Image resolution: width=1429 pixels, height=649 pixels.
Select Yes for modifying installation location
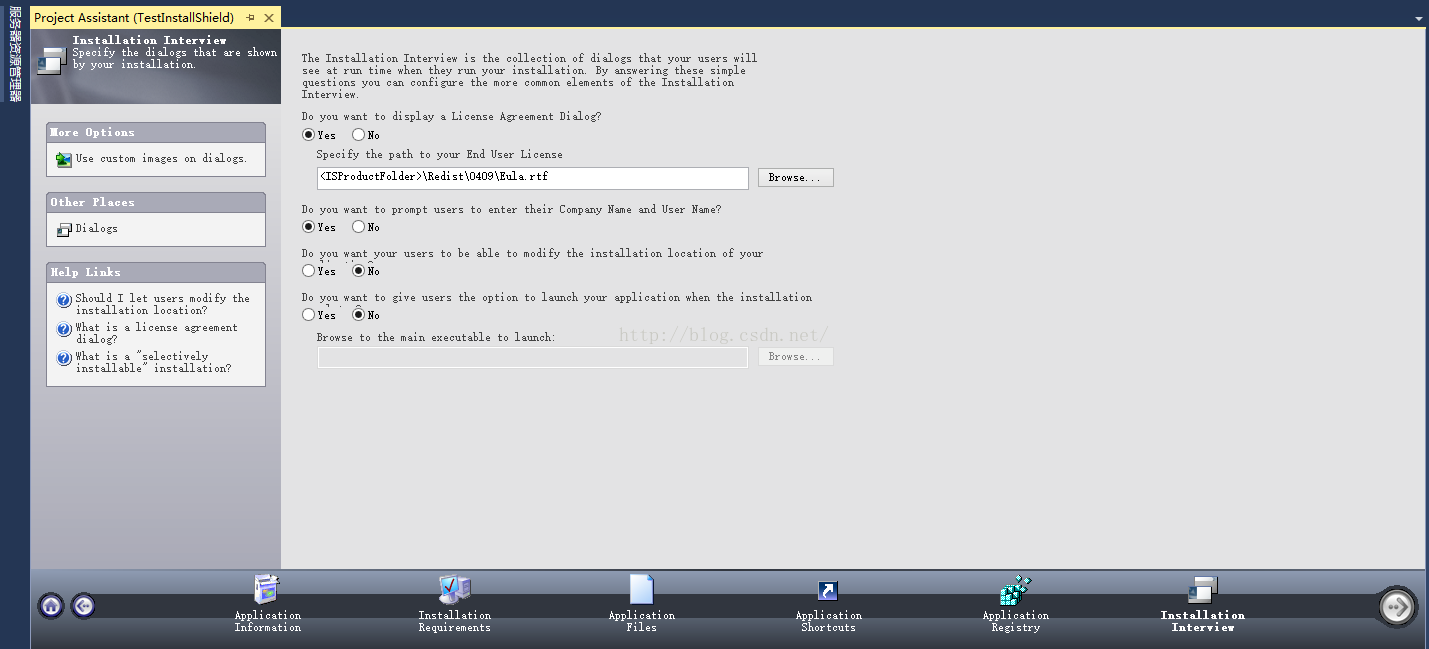tap(308, 271)
